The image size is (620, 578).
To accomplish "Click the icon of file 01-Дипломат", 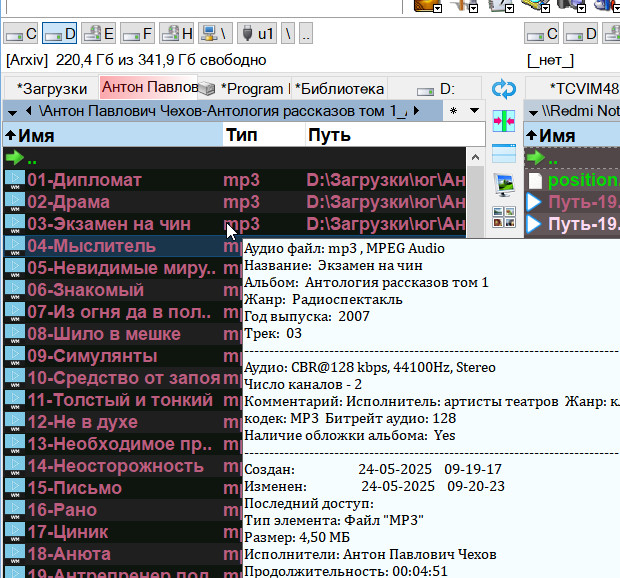I will coord(15,180).
